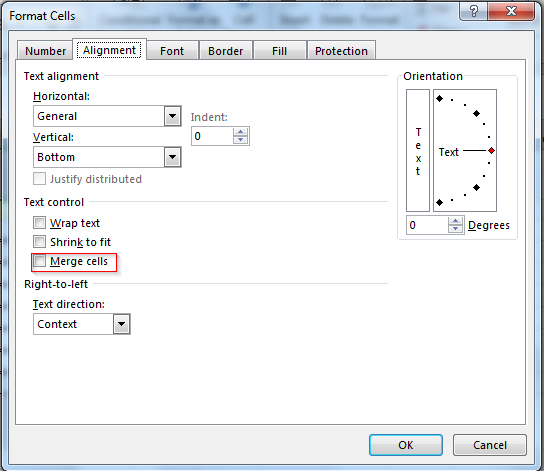Screen dimensions: 544x471
Task: Open the Border tab
Action: point(226,51)
